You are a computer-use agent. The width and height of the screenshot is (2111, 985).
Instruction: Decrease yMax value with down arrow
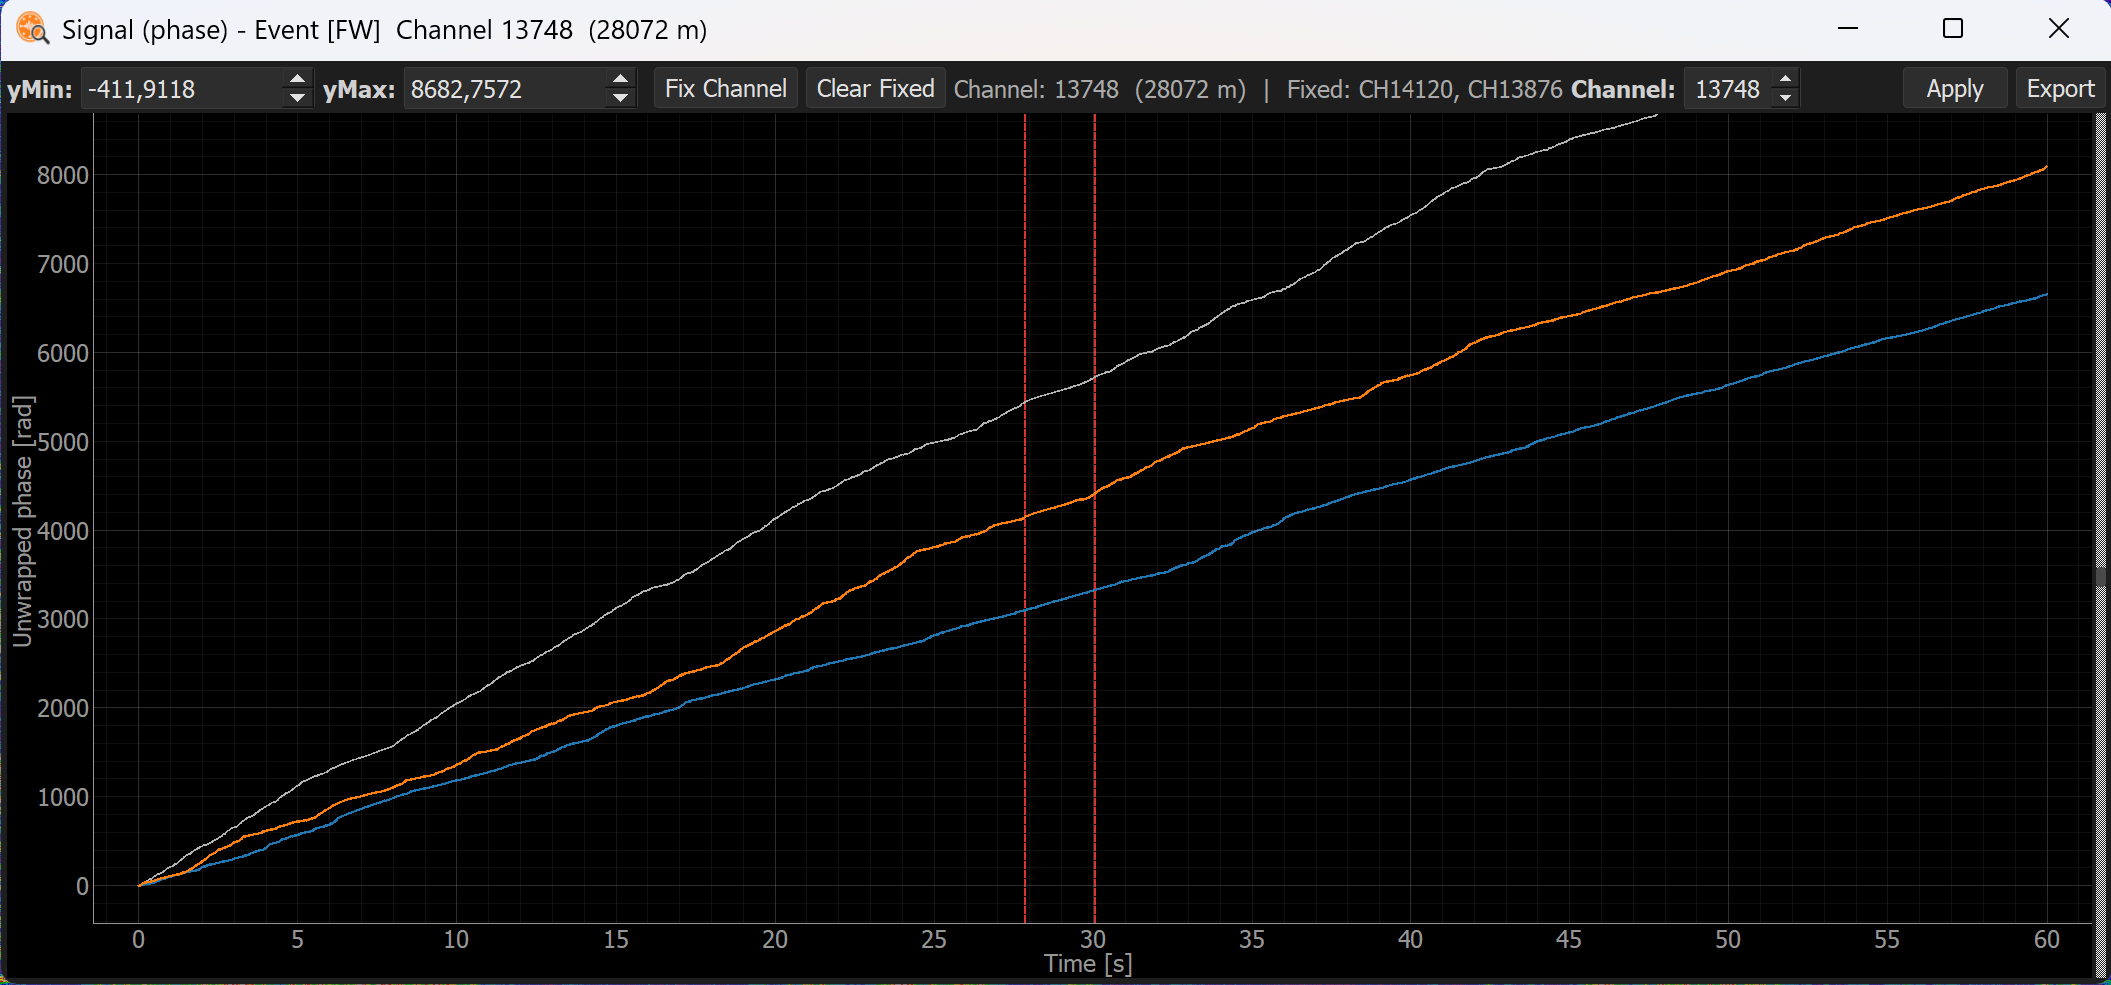click(x=621, y=98)
